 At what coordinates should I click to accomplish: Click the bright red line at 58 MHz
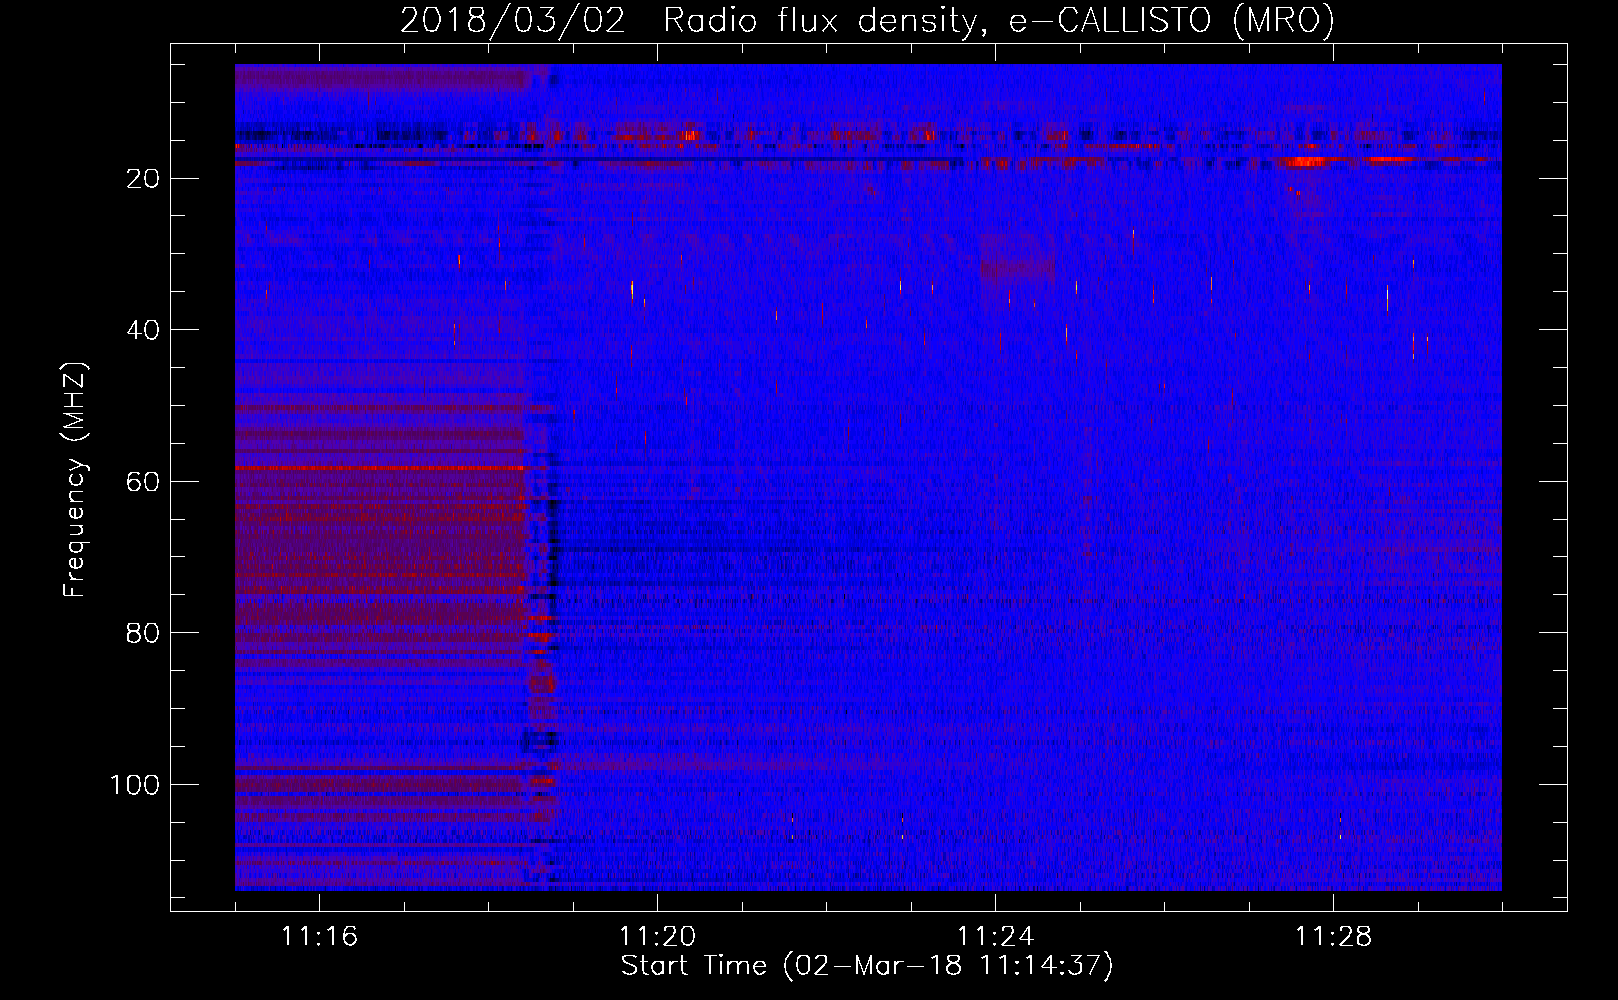380,467
